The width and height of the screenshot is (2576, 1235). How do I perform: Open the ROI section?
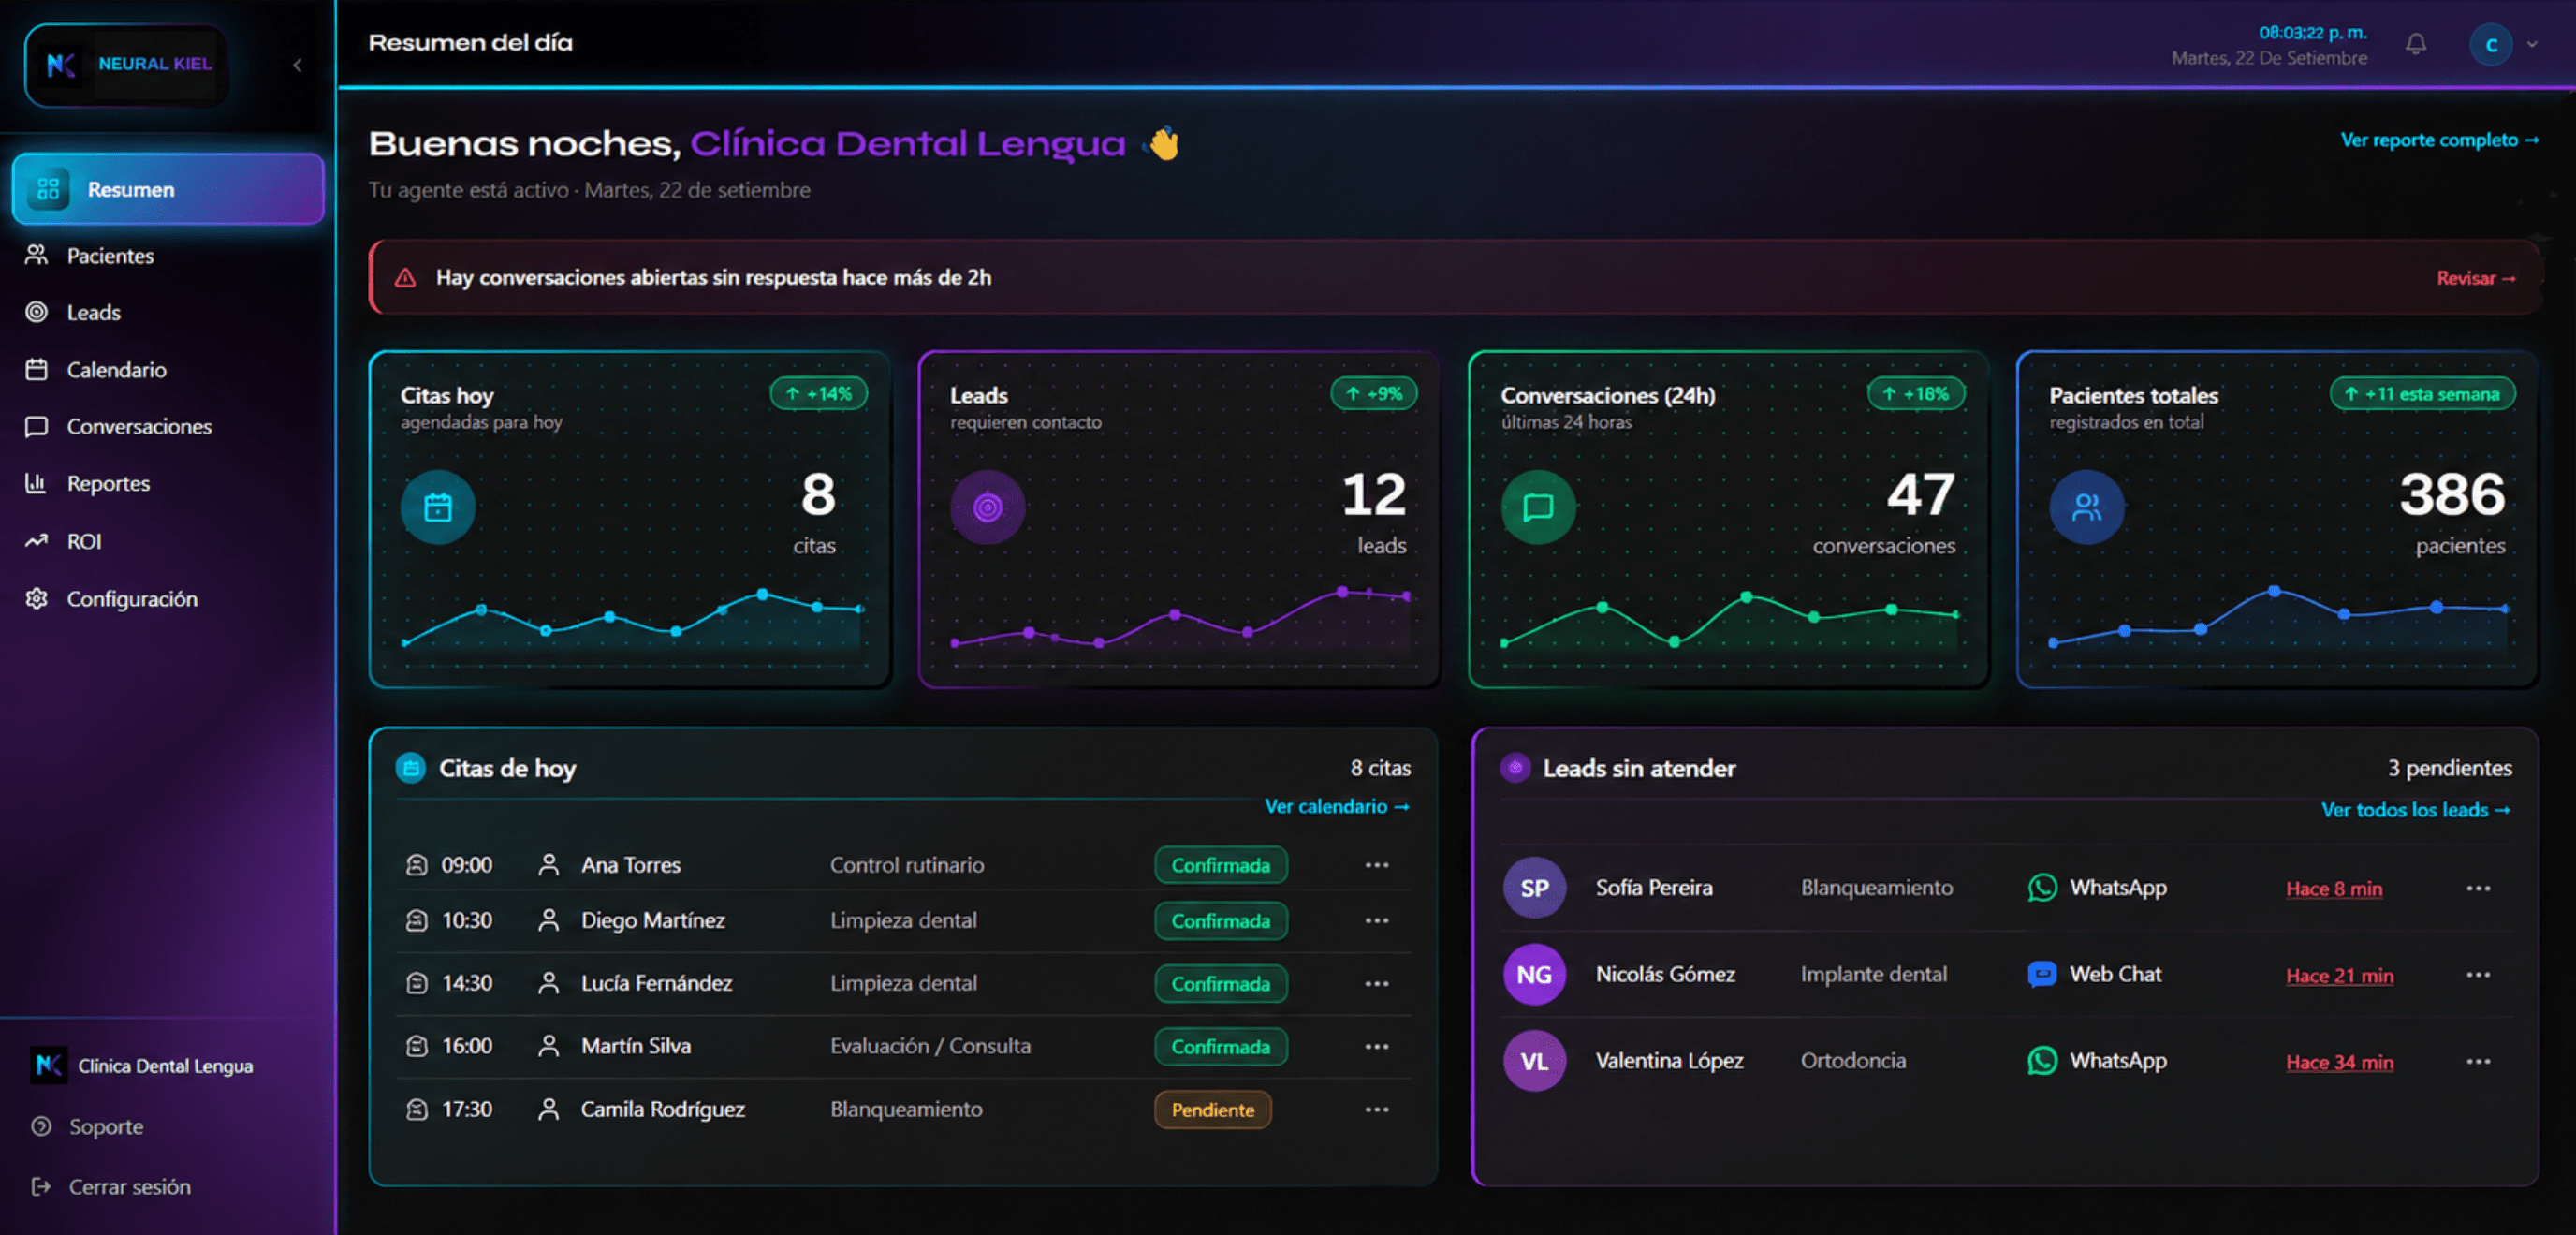click(x=84, y=542)
